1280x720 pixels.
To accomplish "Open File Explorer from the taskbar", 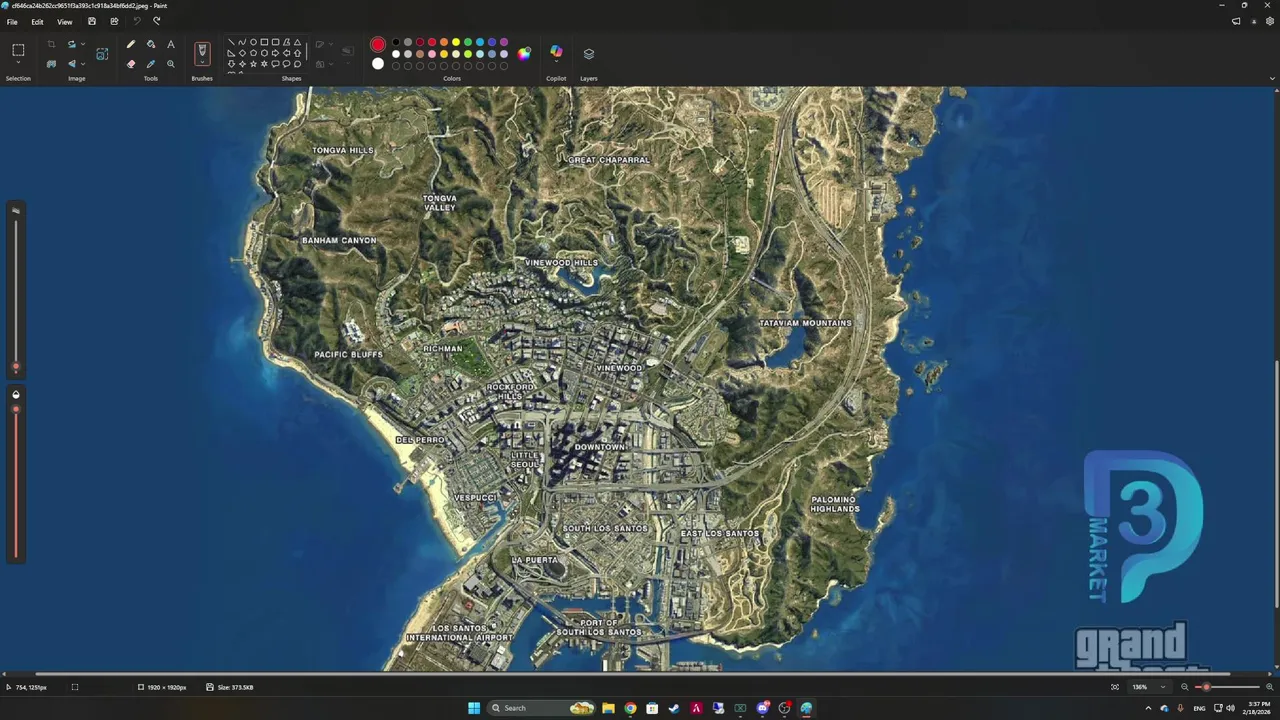I will click(x=608, y=708).
